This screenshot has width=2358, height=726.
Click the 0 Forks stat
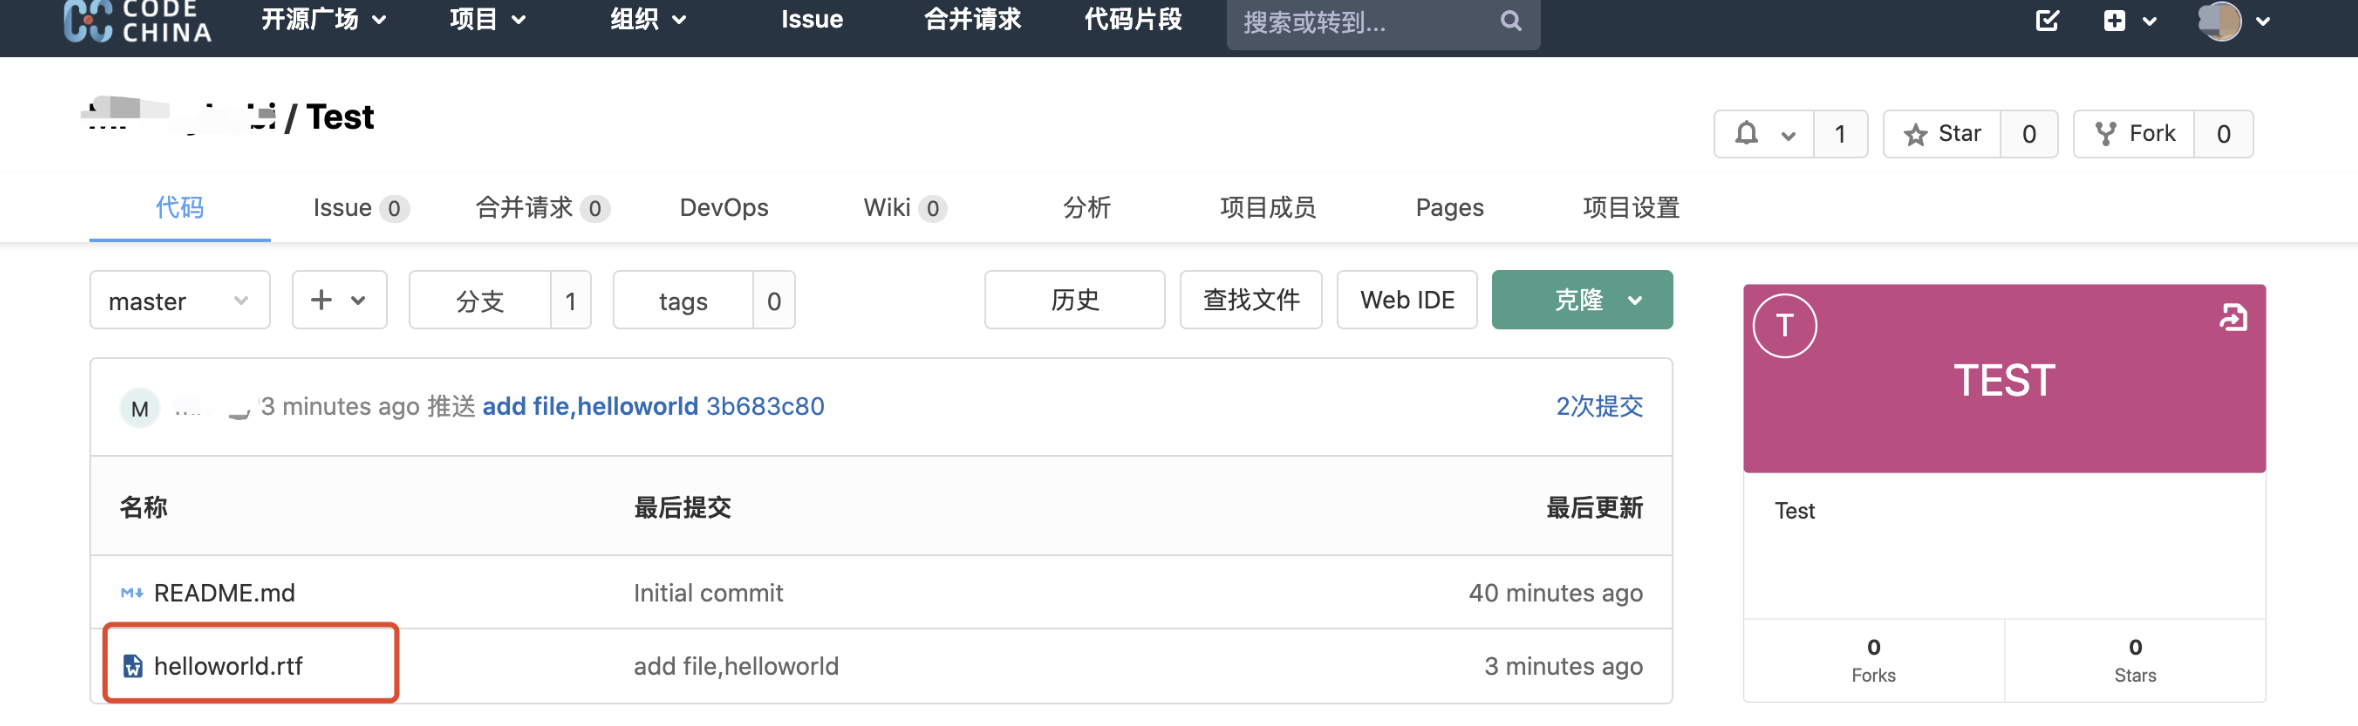(1874, 661)
